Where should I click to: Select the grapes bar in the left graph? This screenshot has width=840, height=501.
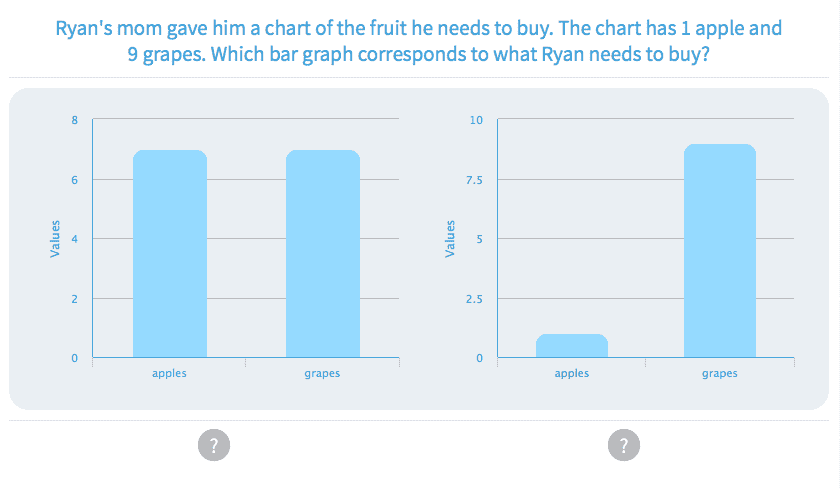[323, 254]
